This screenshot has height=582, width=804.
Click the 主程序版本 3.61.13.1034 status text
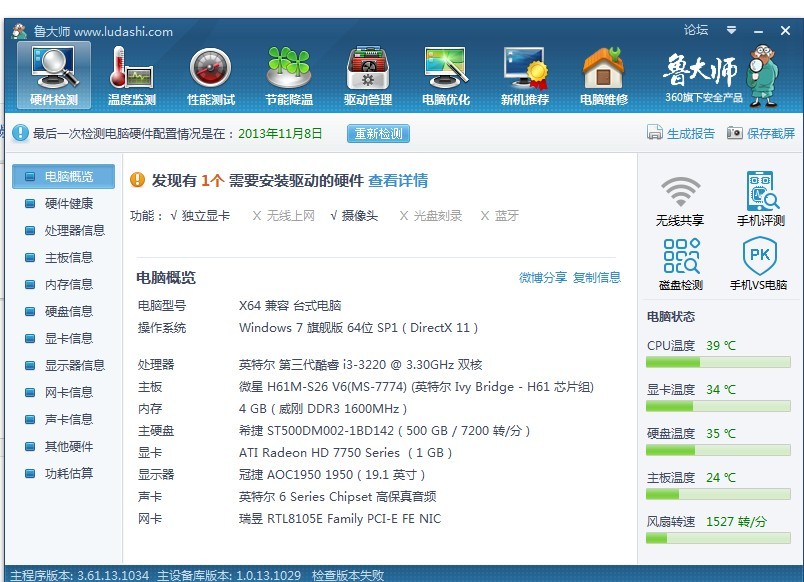click(x=79, y=575)
